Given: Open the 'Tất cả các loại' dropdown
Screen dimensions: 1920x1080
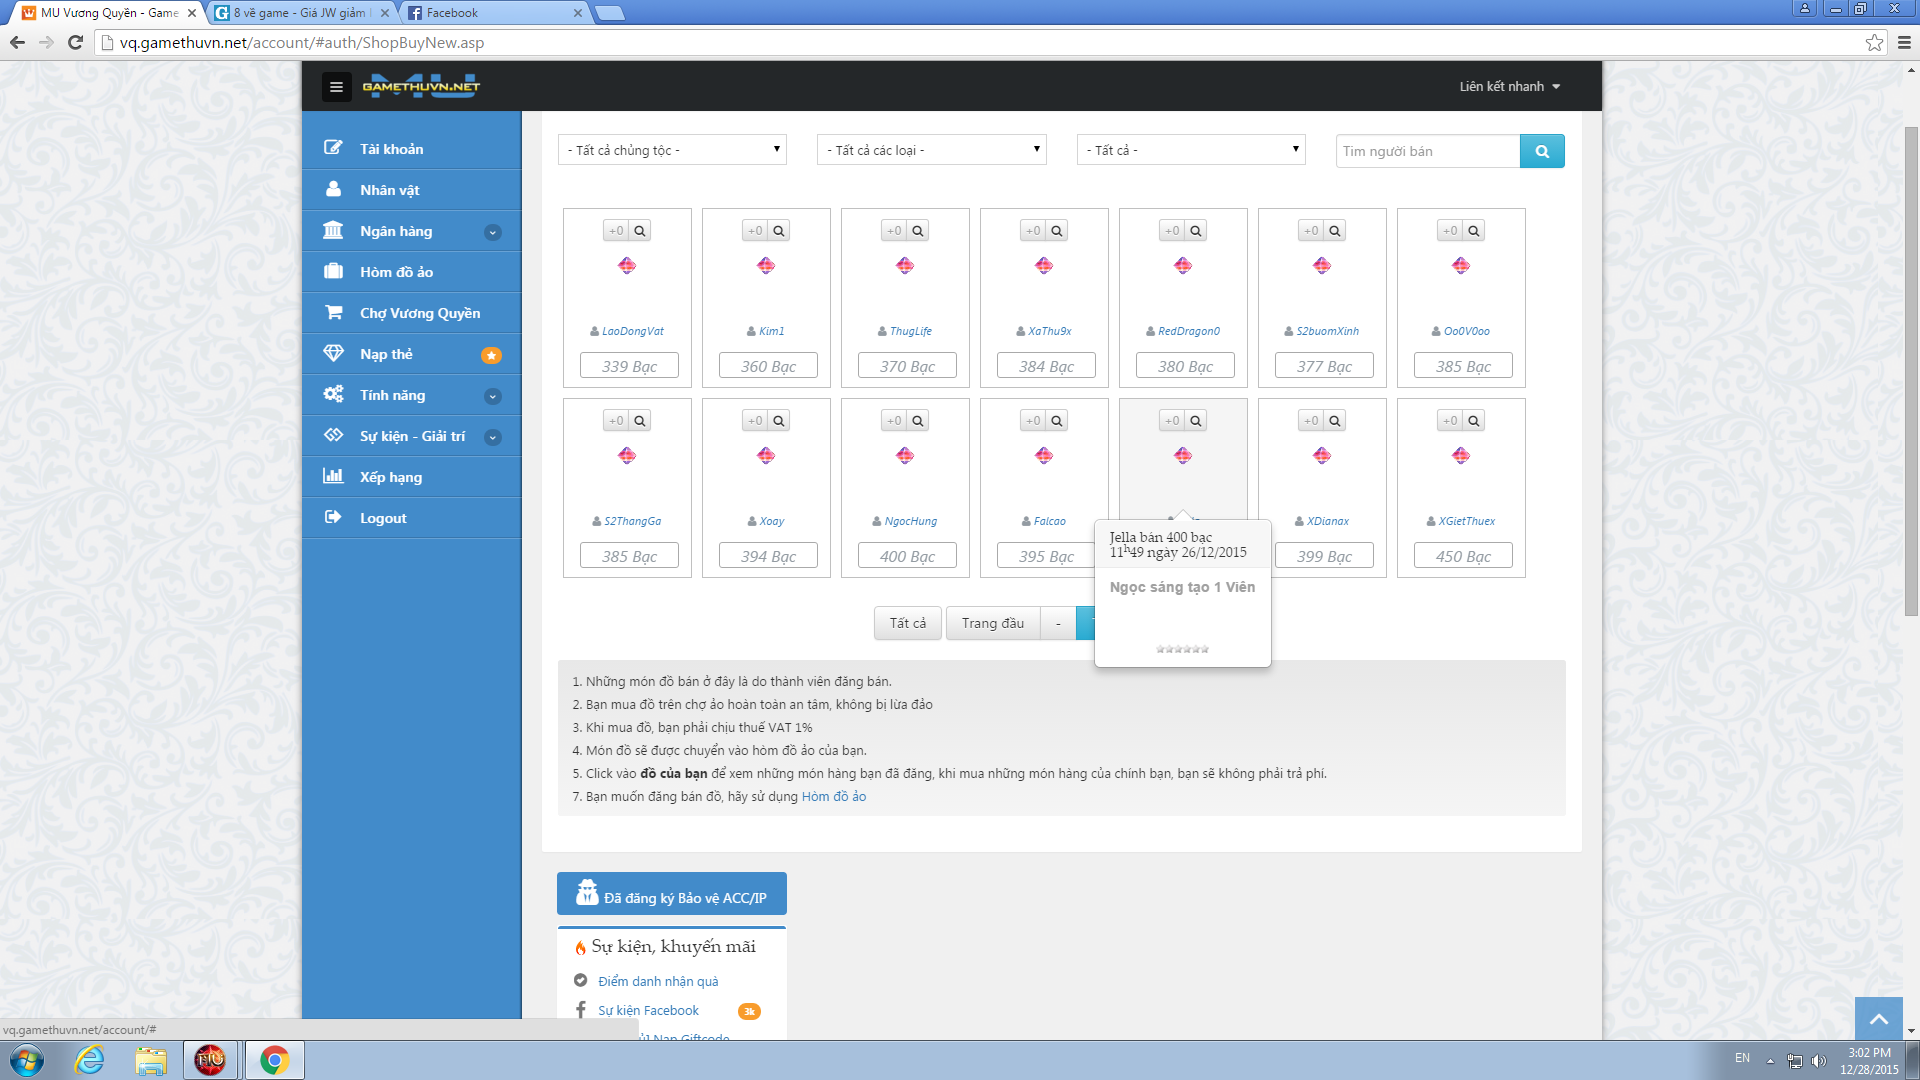Looking at the screenshot, I should pos(931,150).
